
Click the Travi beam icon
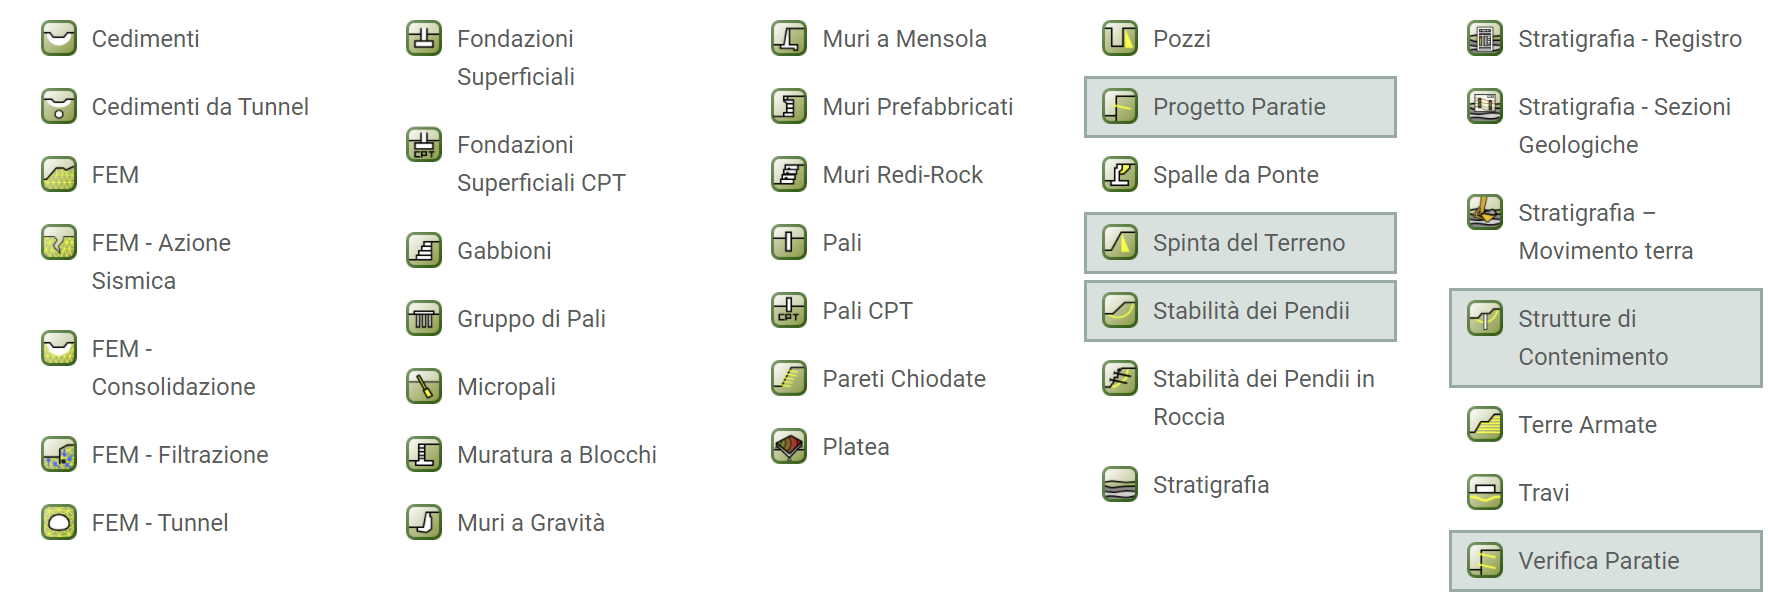(1485, 493)
